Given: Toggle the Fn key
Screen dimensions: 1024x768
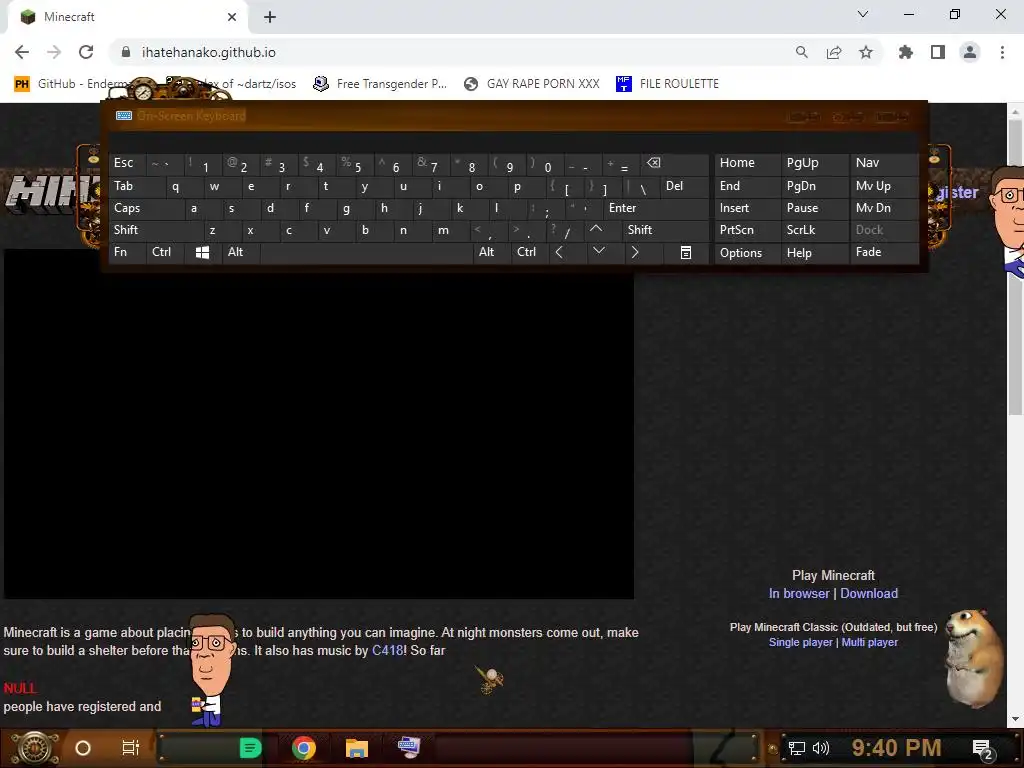Looking at the screenshot, I should (x=127, y=252).
